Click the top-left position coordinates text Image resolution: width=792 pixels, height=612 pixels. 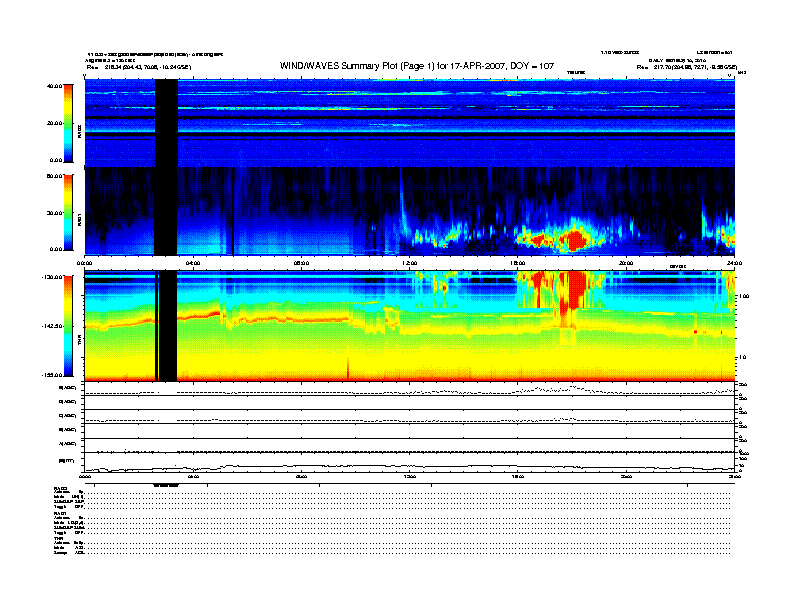[139, 67]
